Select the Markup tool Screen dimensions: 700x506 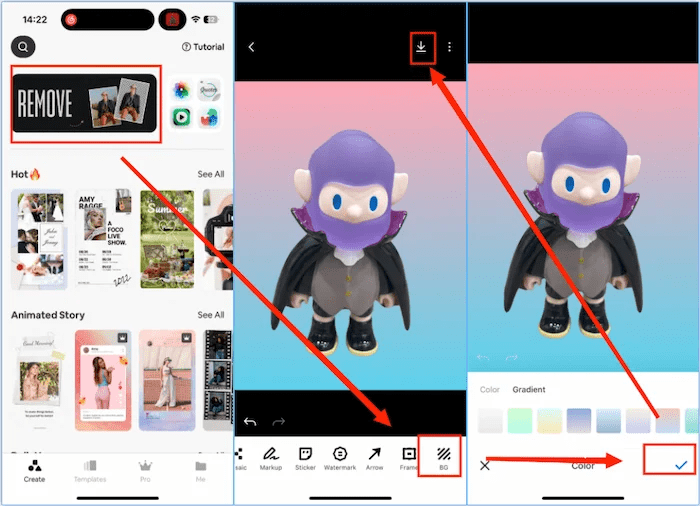coord(271,459)
